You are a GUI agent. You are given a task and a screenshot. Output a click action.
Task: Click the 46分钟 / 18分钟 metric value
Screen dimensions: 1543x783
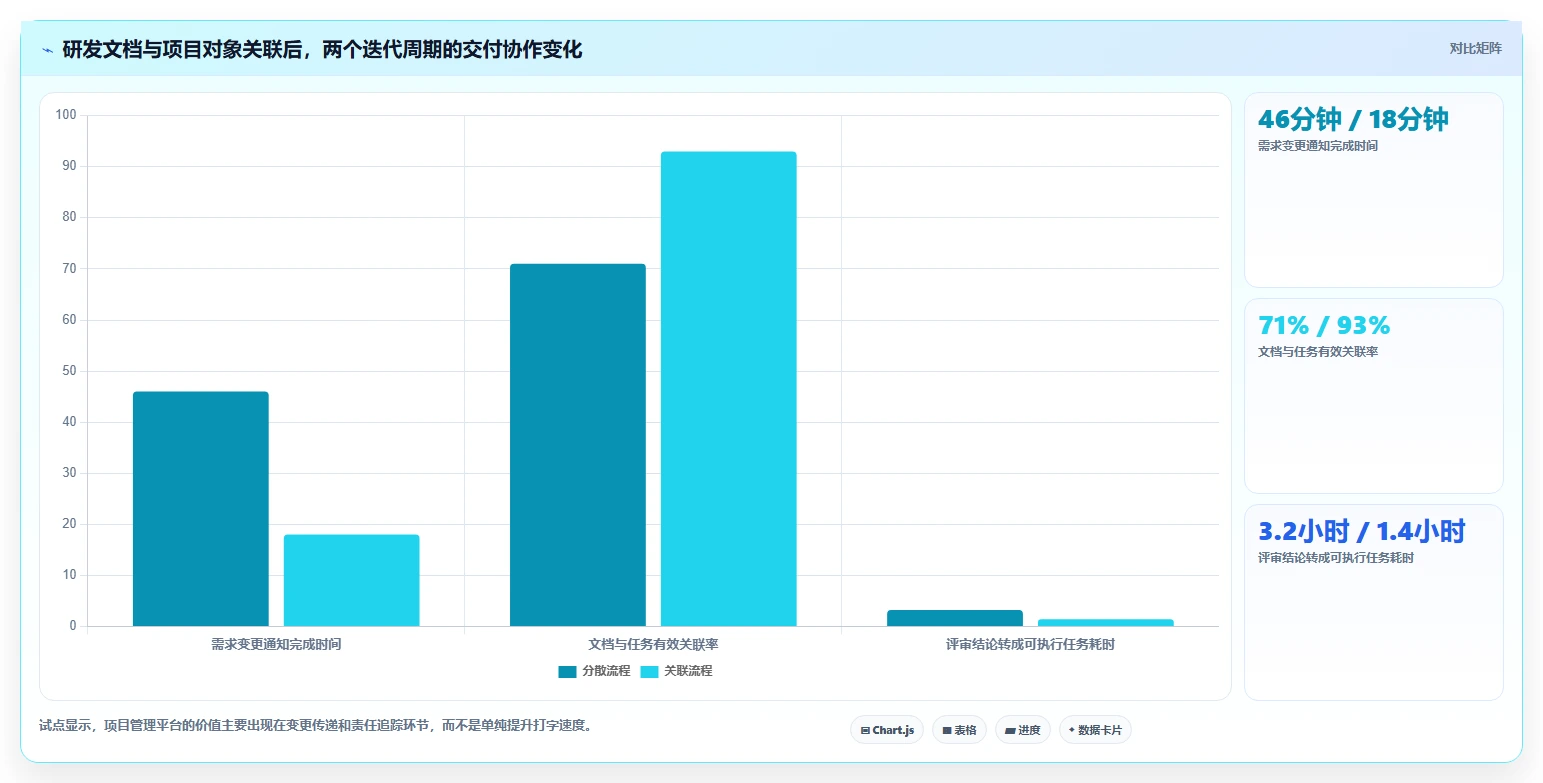tap(1353, 119)
